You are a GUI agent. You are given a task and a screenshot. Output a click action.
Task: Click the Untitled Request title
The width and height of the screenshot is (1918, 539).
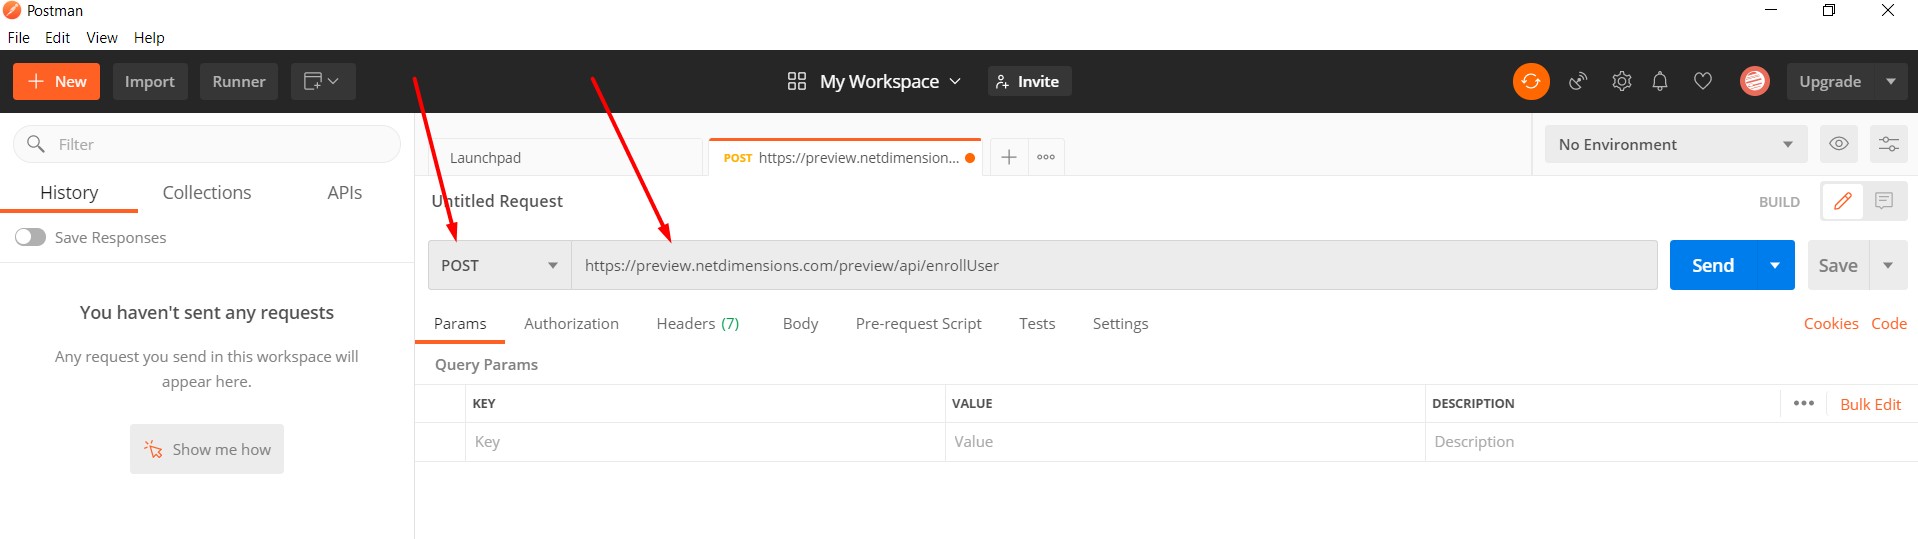497,201
